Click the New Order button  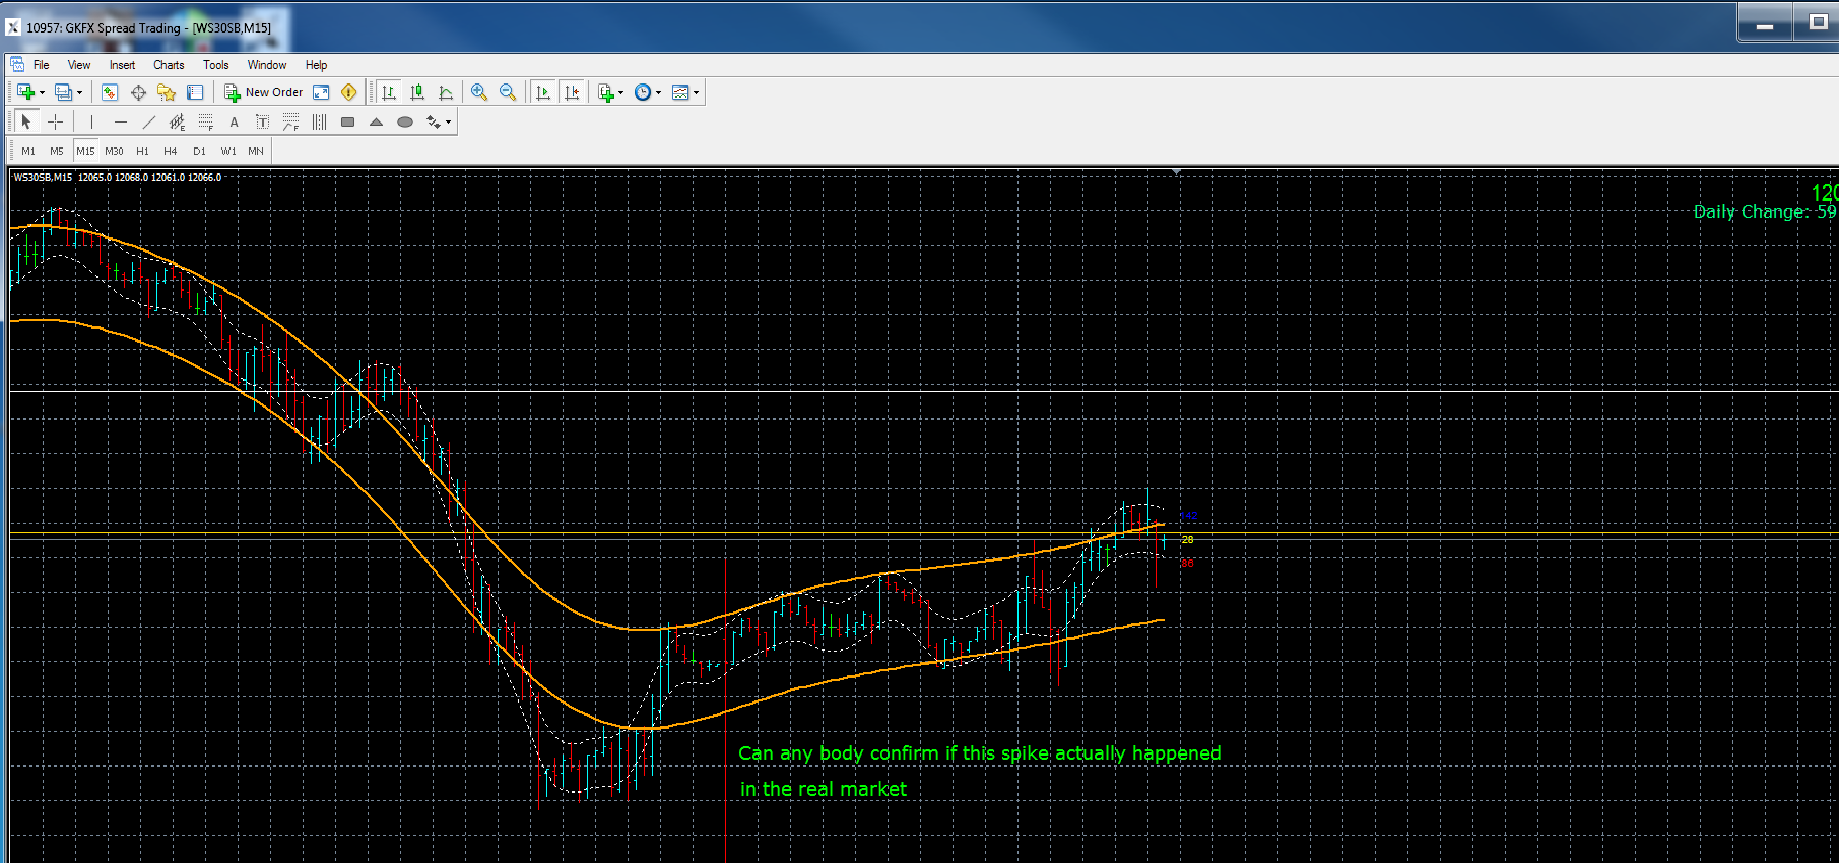click(264, 92)
